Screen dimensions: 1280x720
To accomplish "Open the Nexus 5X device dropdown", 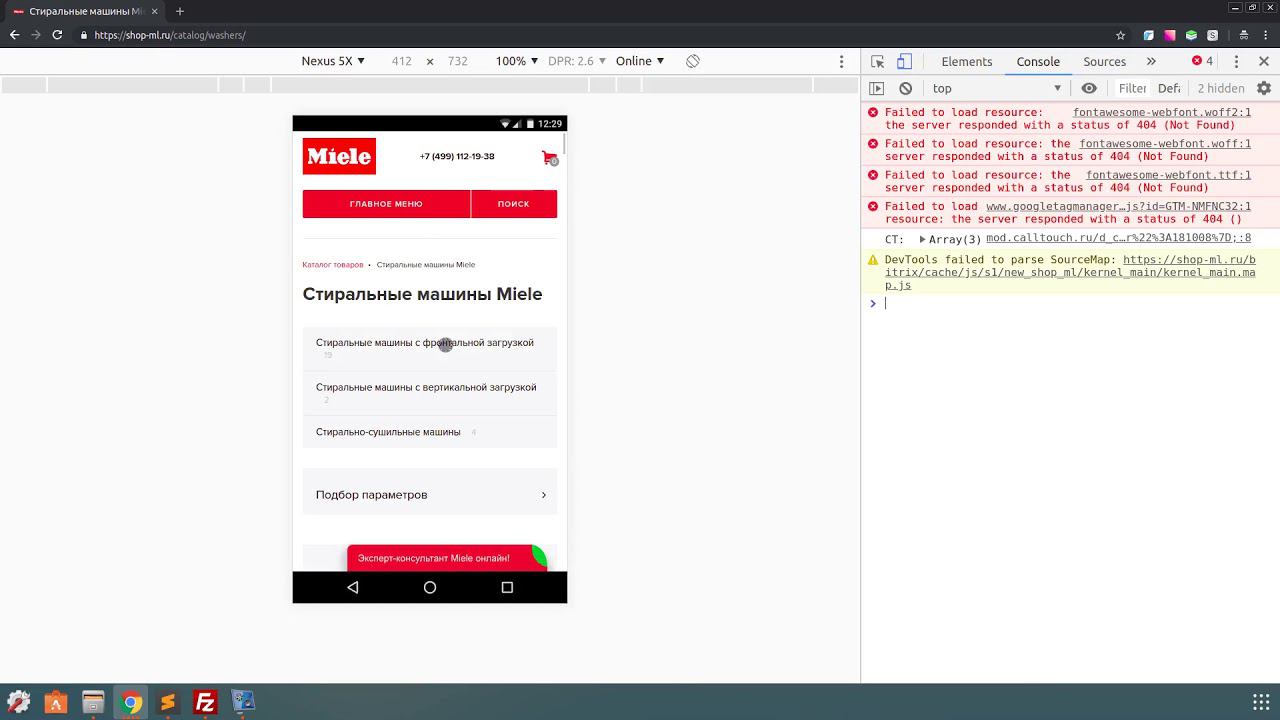I will pyautogui.click(x=333, y=61).
